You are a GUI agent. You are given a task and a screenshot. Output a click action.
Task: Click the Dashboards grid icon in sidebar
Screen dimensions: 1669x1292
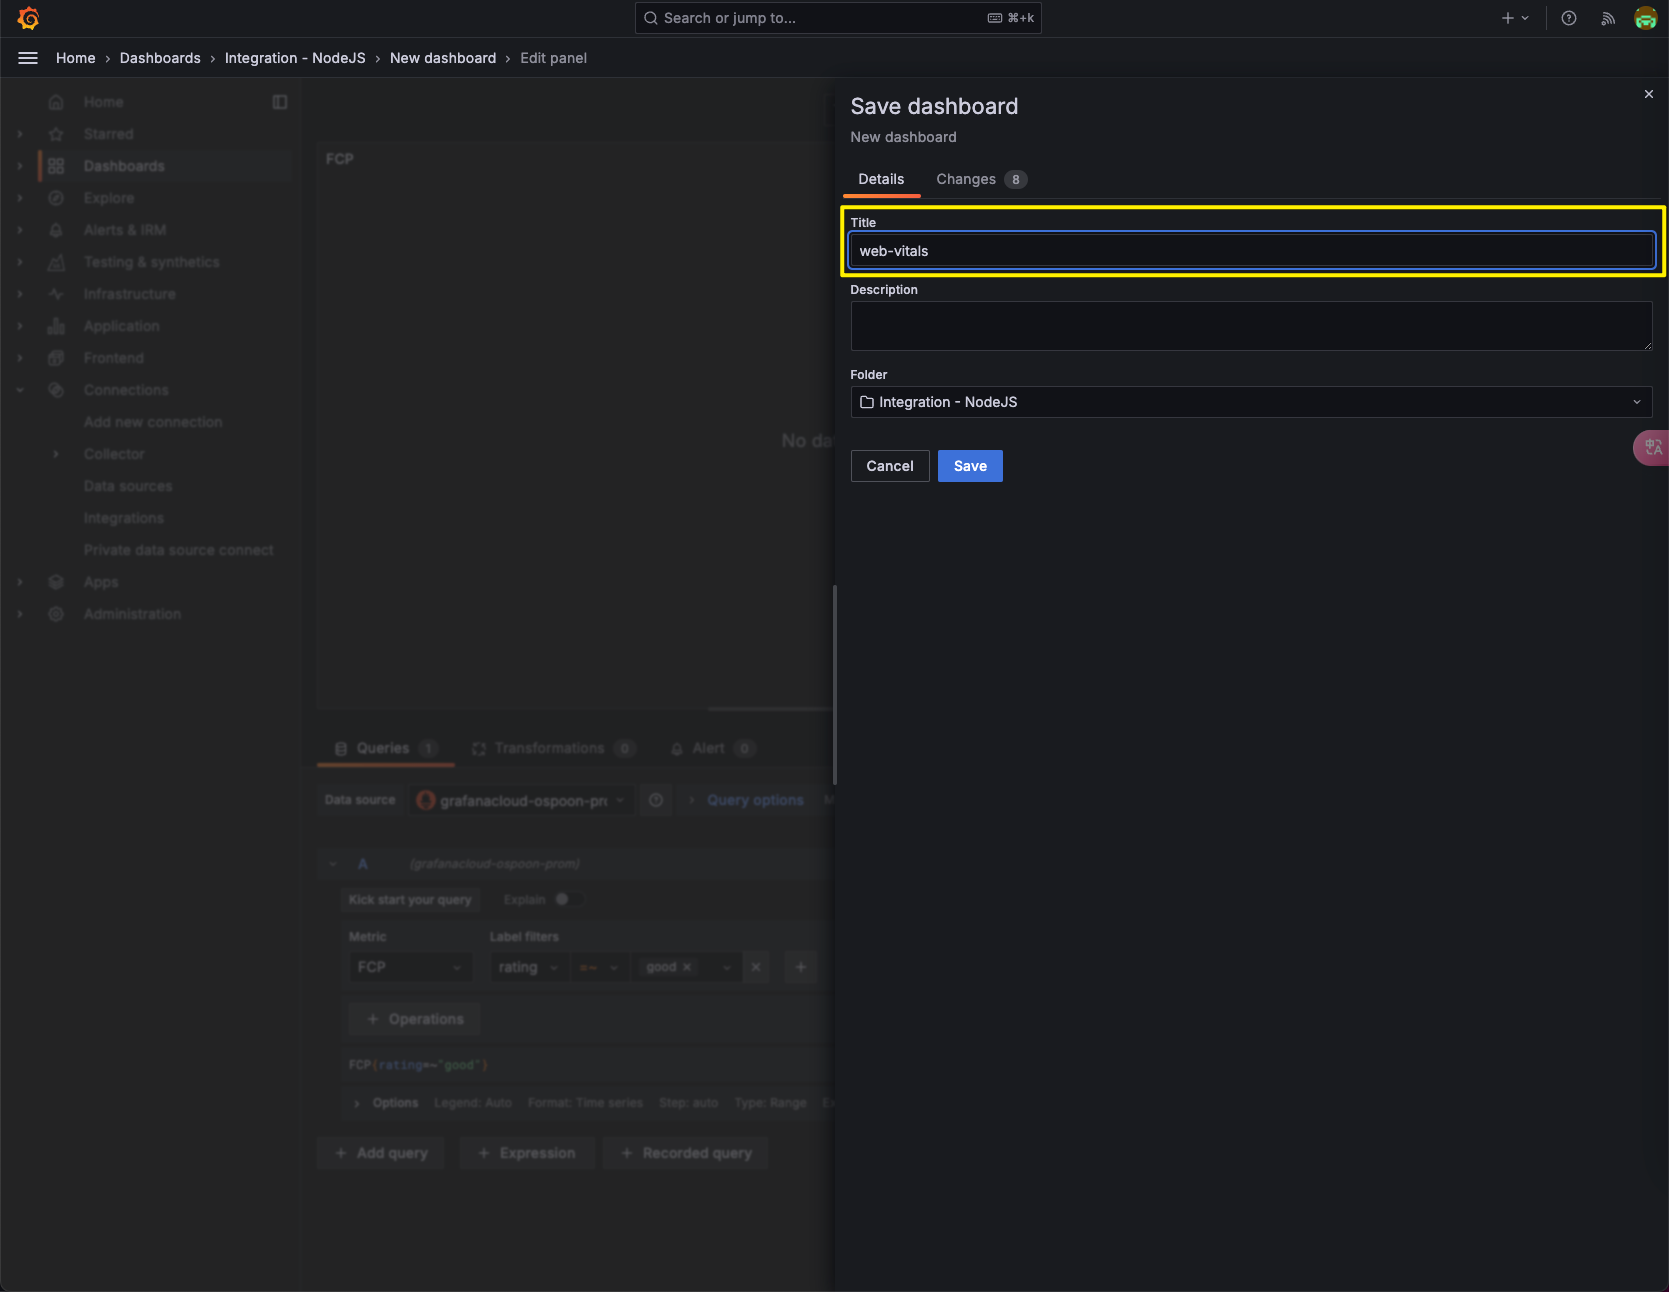pos(56,166)
